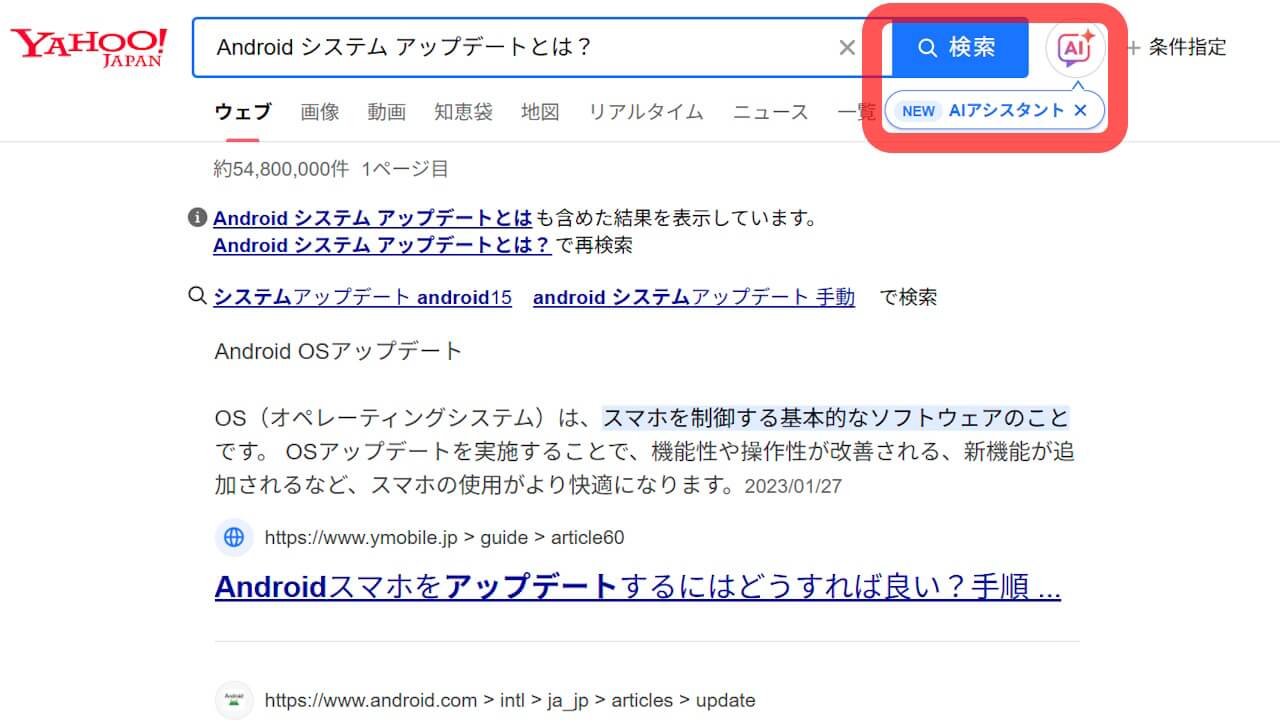Click the result count '約54,800,000件'
1280x720 pixels.
click(x=281, y=169)
